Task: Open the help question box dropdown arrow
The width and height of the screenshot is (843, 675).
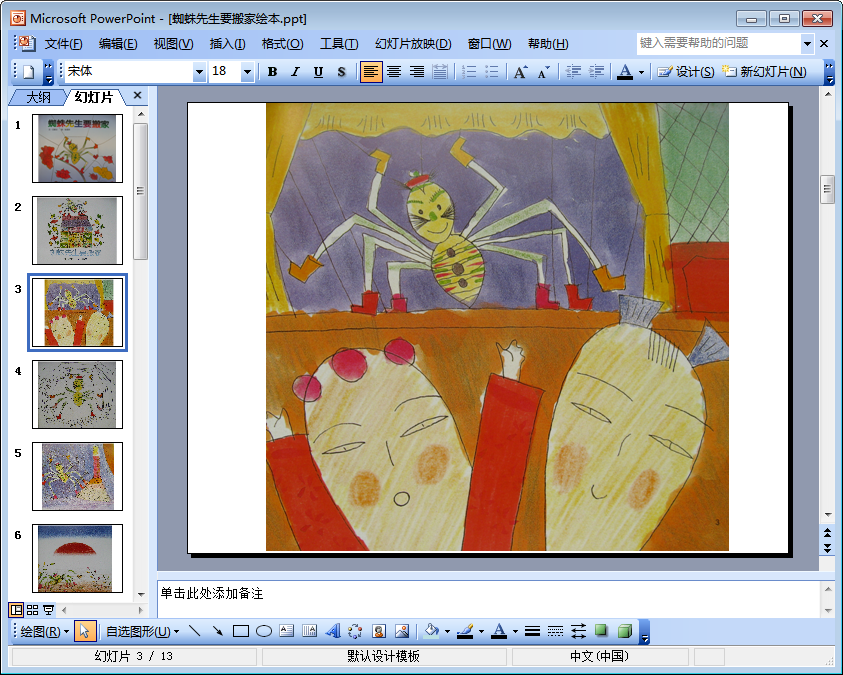Action: (x=808, y=44)
